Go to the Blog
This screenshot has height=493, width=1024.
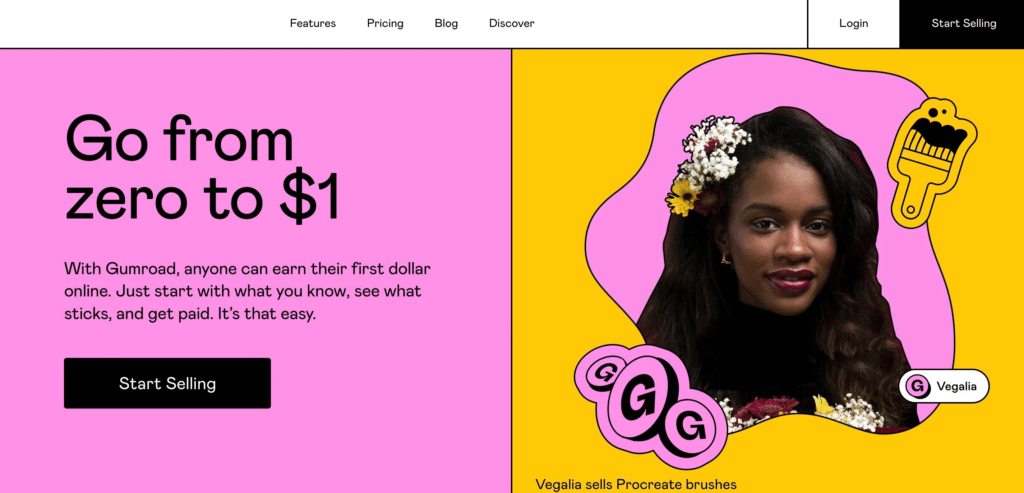pos(446,24)
